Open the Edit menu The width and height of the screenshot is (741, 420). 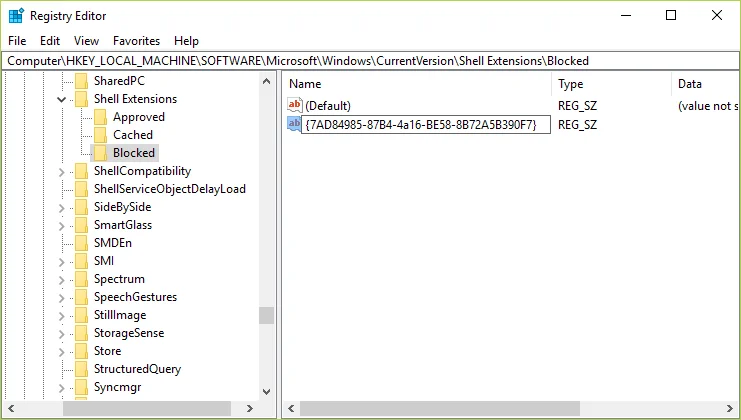(x=50, y=41)
